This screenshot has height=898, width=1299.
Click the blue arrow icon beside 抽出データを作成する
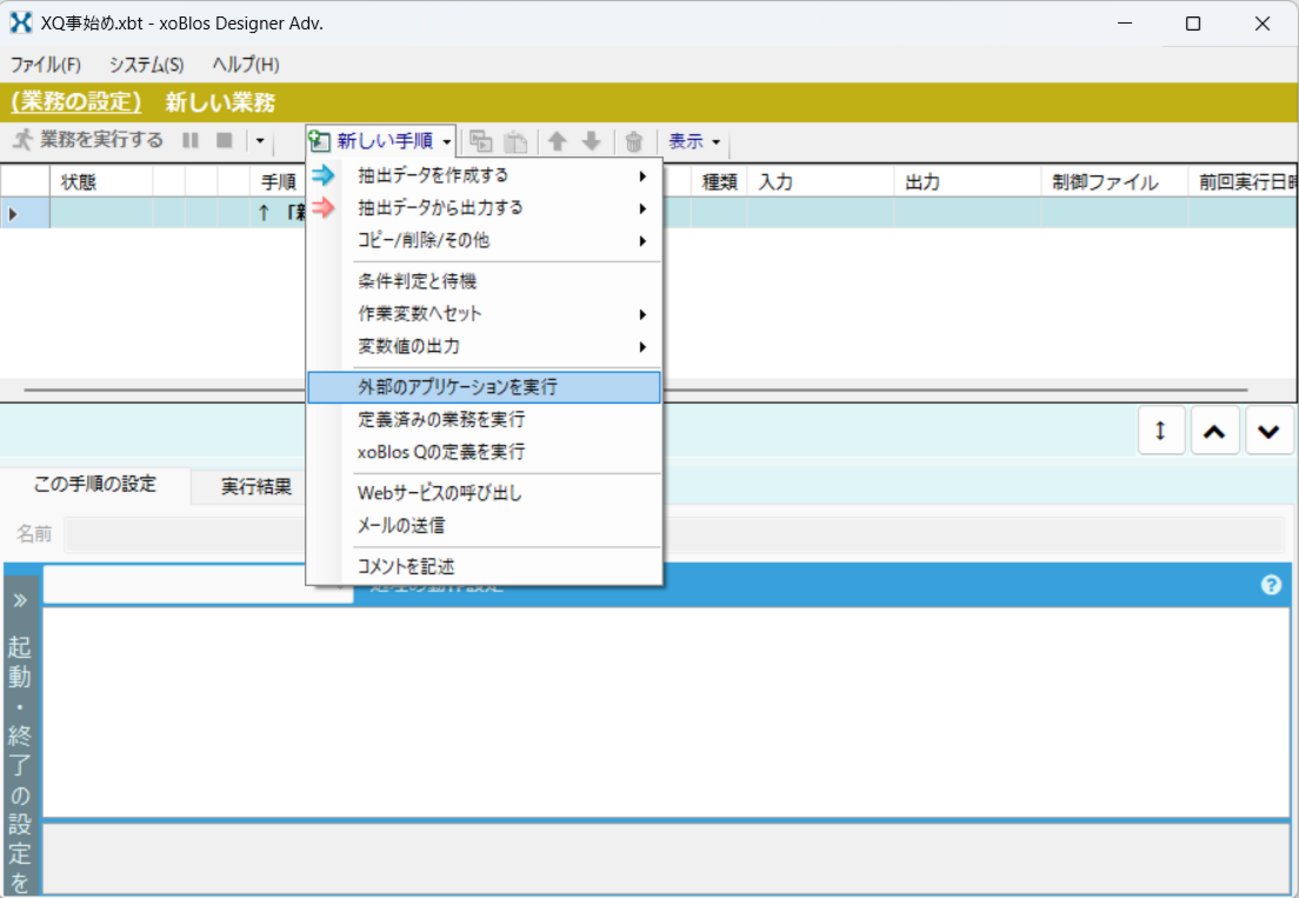[324, 176]
